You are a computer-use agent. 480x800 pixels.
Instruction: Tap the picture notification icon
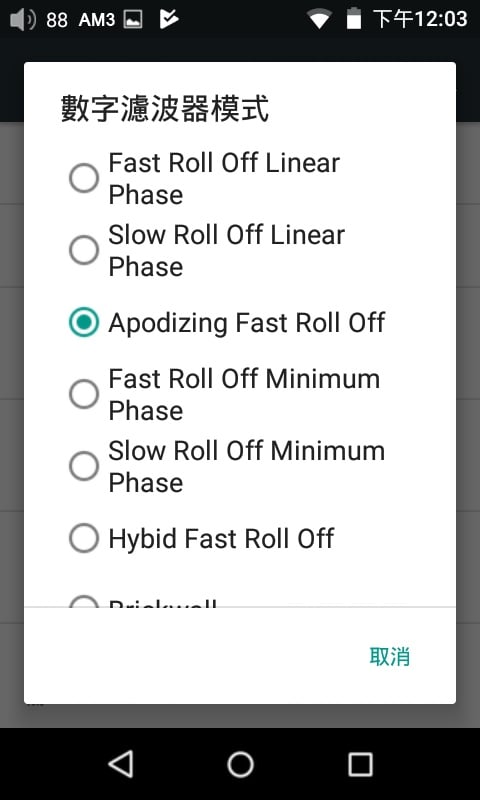tap(133, 20)
